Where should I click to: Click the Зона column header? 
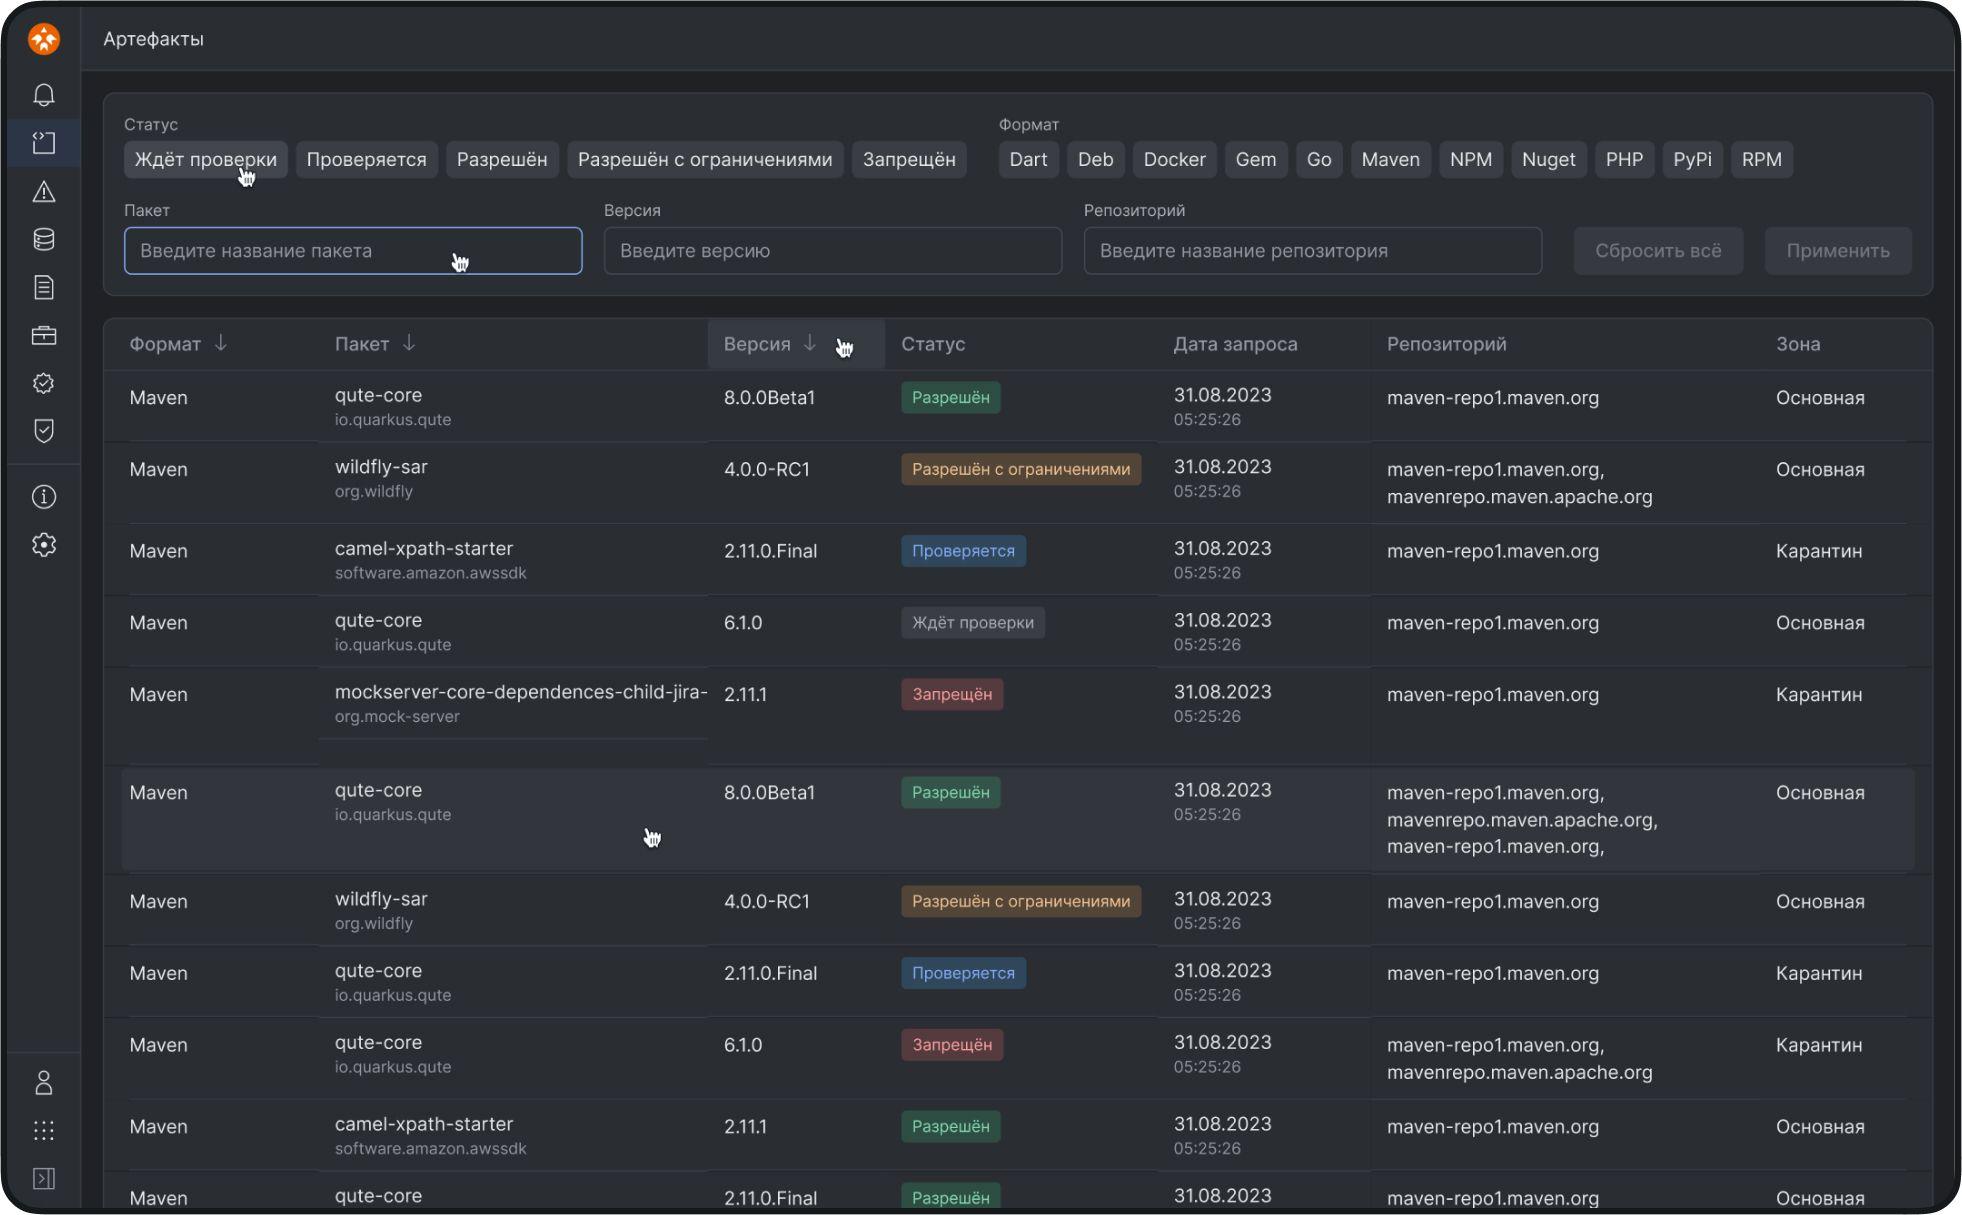tap(1798, 344)
